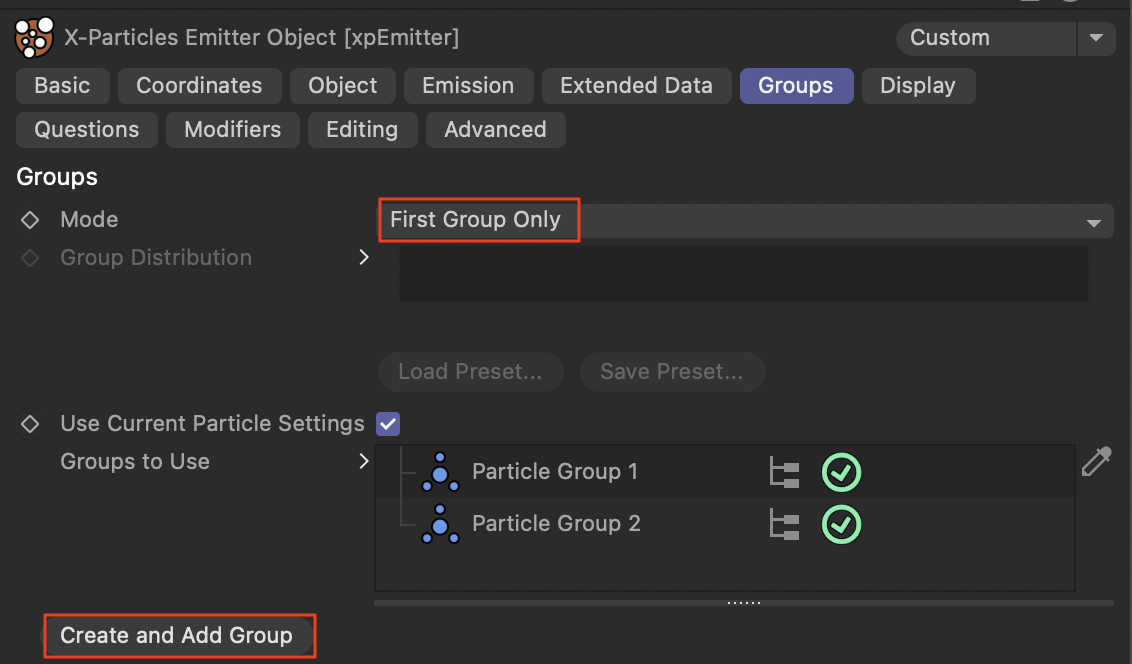Uncheck Use Current Particle Settings checkbox
1132x664 pixels.
(388, 424)
